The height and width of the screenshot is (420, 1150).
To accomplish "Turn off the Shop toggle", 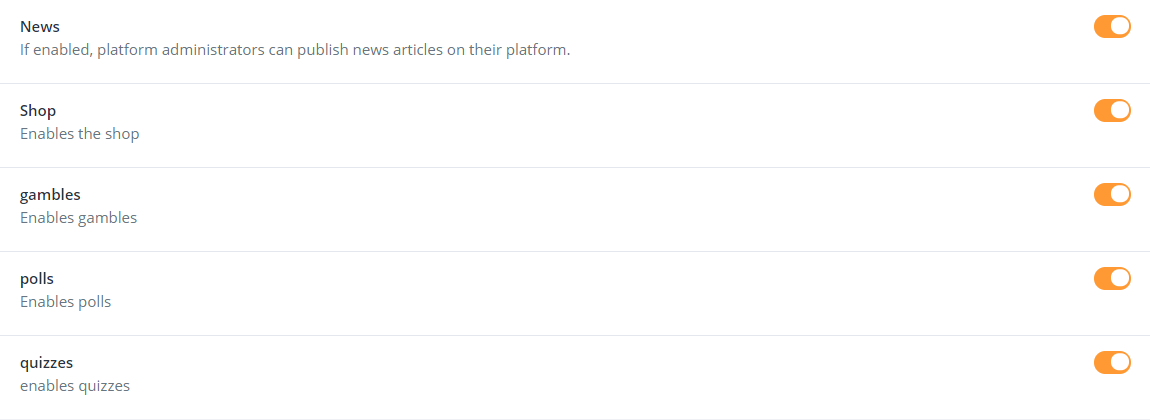I will coord(1112,110).
